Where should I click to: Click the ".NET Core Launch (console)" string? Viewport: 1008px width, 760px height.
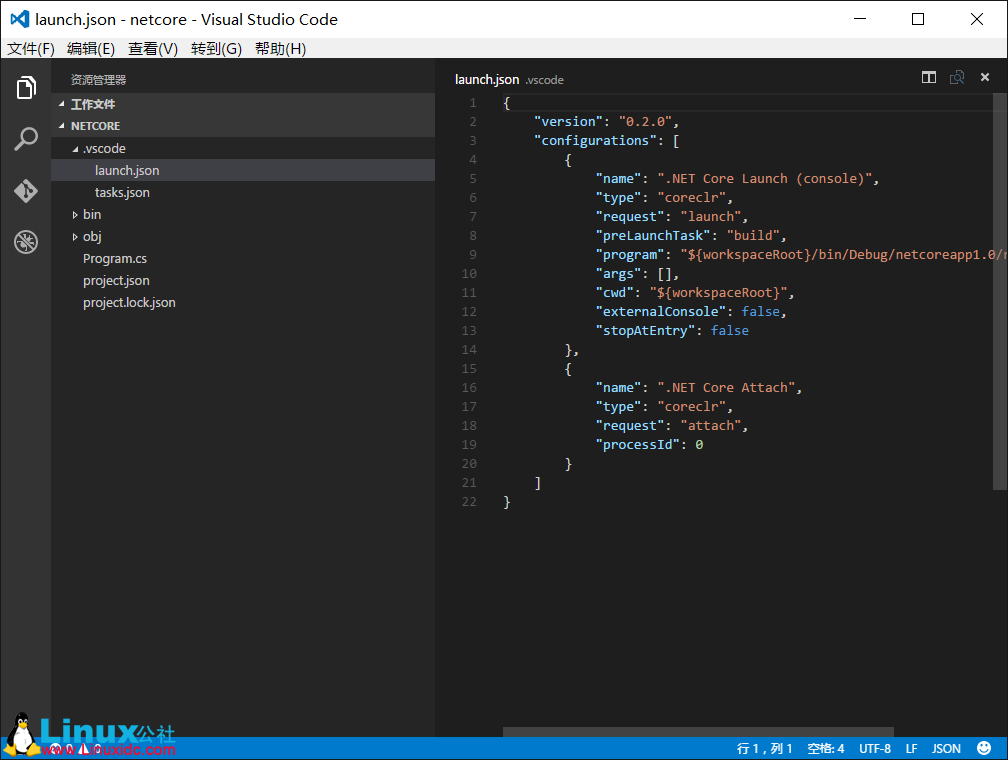click(x=764, y=179)
